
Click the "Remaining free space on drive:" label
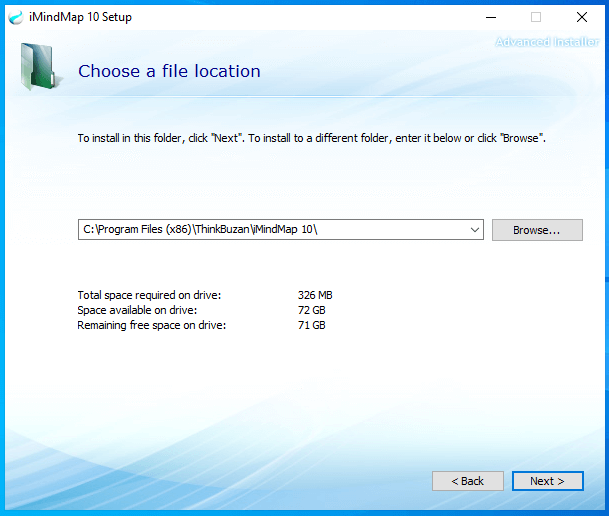point(151,325)
